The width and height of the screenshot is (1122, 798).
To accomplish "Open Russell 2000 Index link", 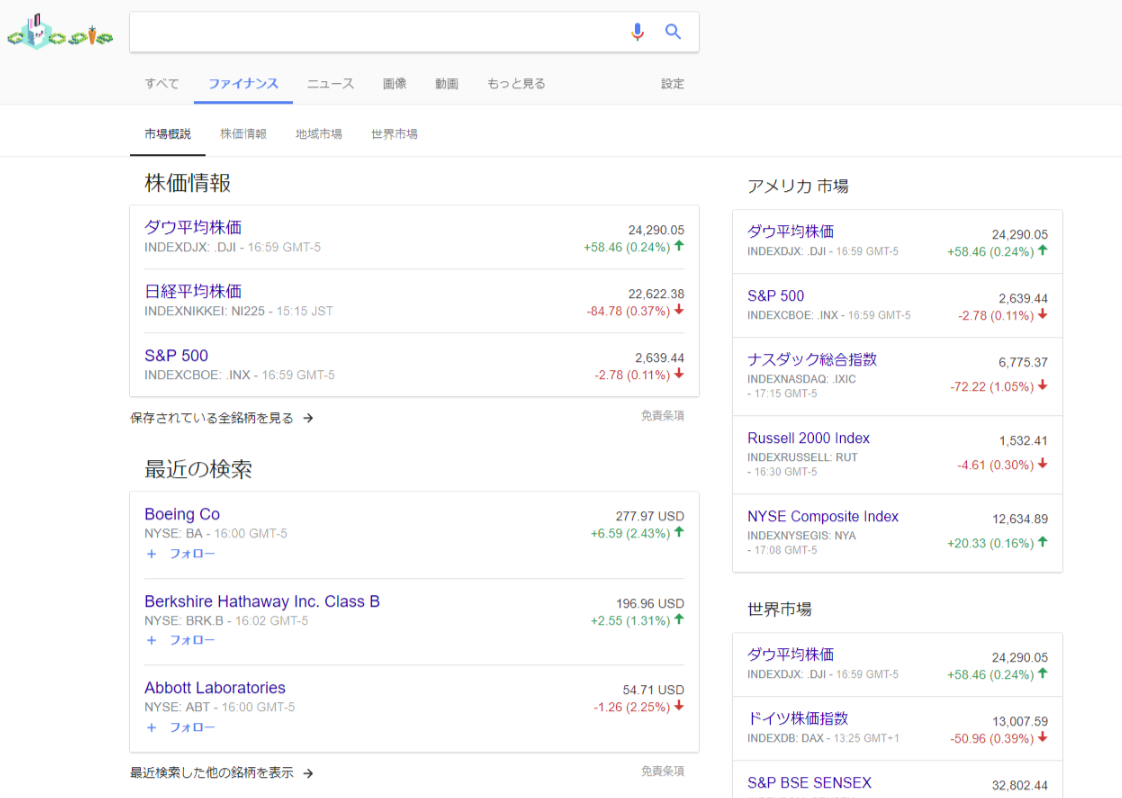I will click(x=809, y=438).
